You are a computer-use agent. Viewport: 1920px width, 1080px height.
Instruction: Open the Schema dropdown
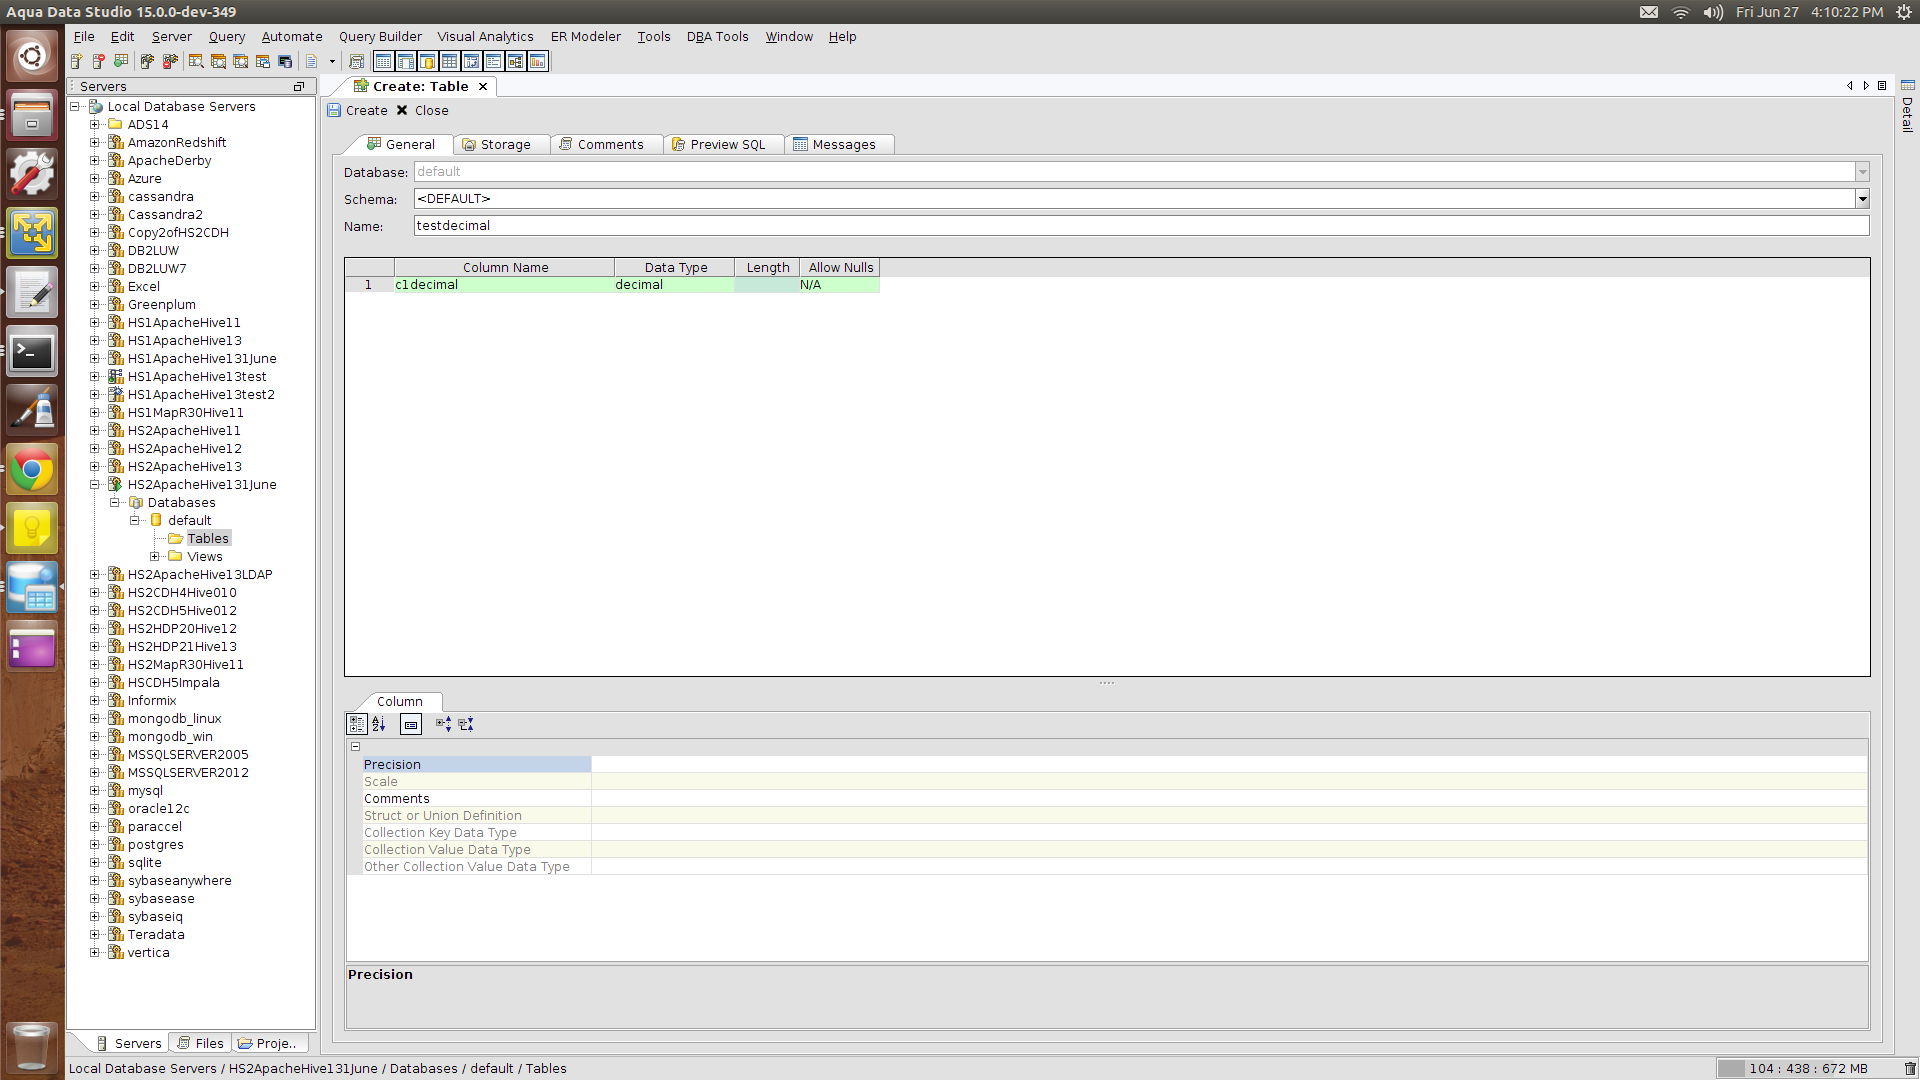pos(1862,199)
